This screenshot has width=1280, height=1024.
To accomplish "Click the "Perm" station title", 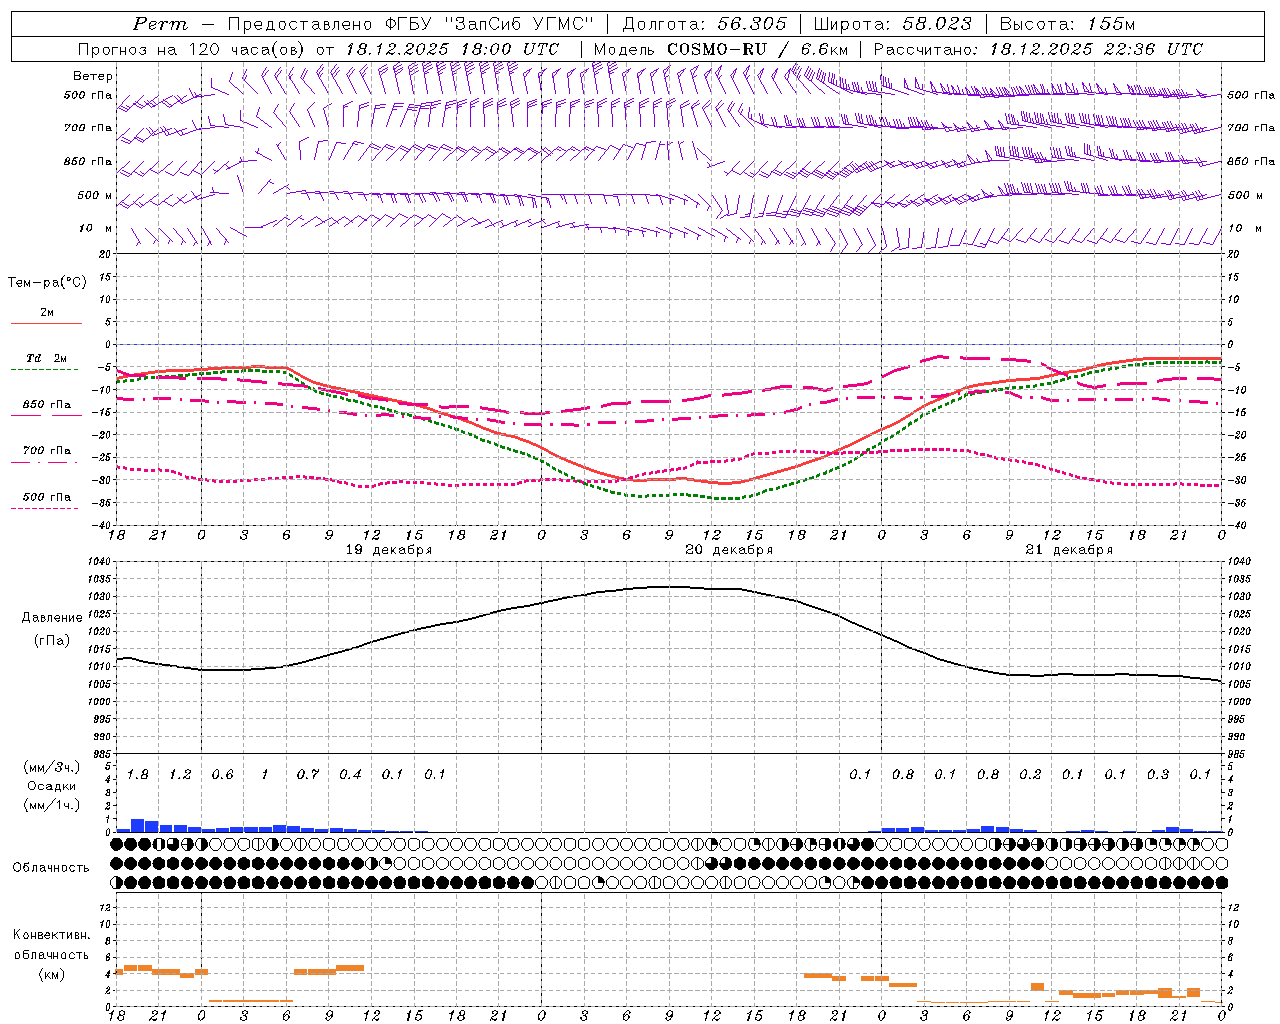I will (x=160, y=24).
